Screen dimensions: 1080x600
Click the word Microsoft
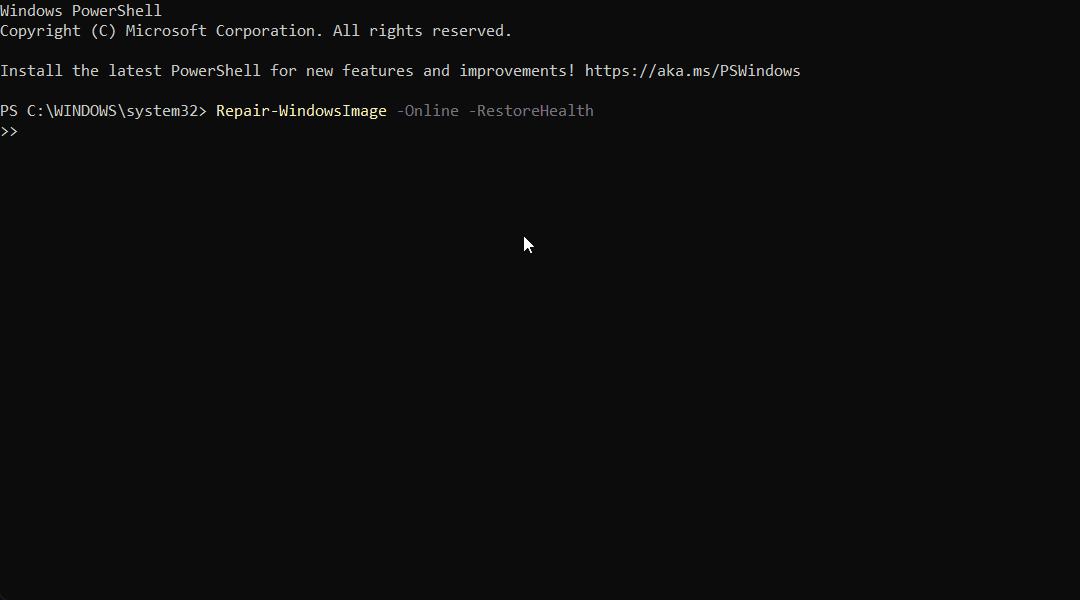coord(166,31)
